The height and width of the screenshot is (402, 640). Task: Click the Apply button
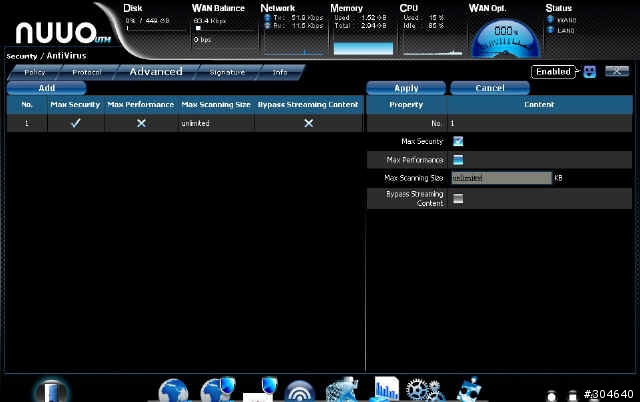click(406, 88)
